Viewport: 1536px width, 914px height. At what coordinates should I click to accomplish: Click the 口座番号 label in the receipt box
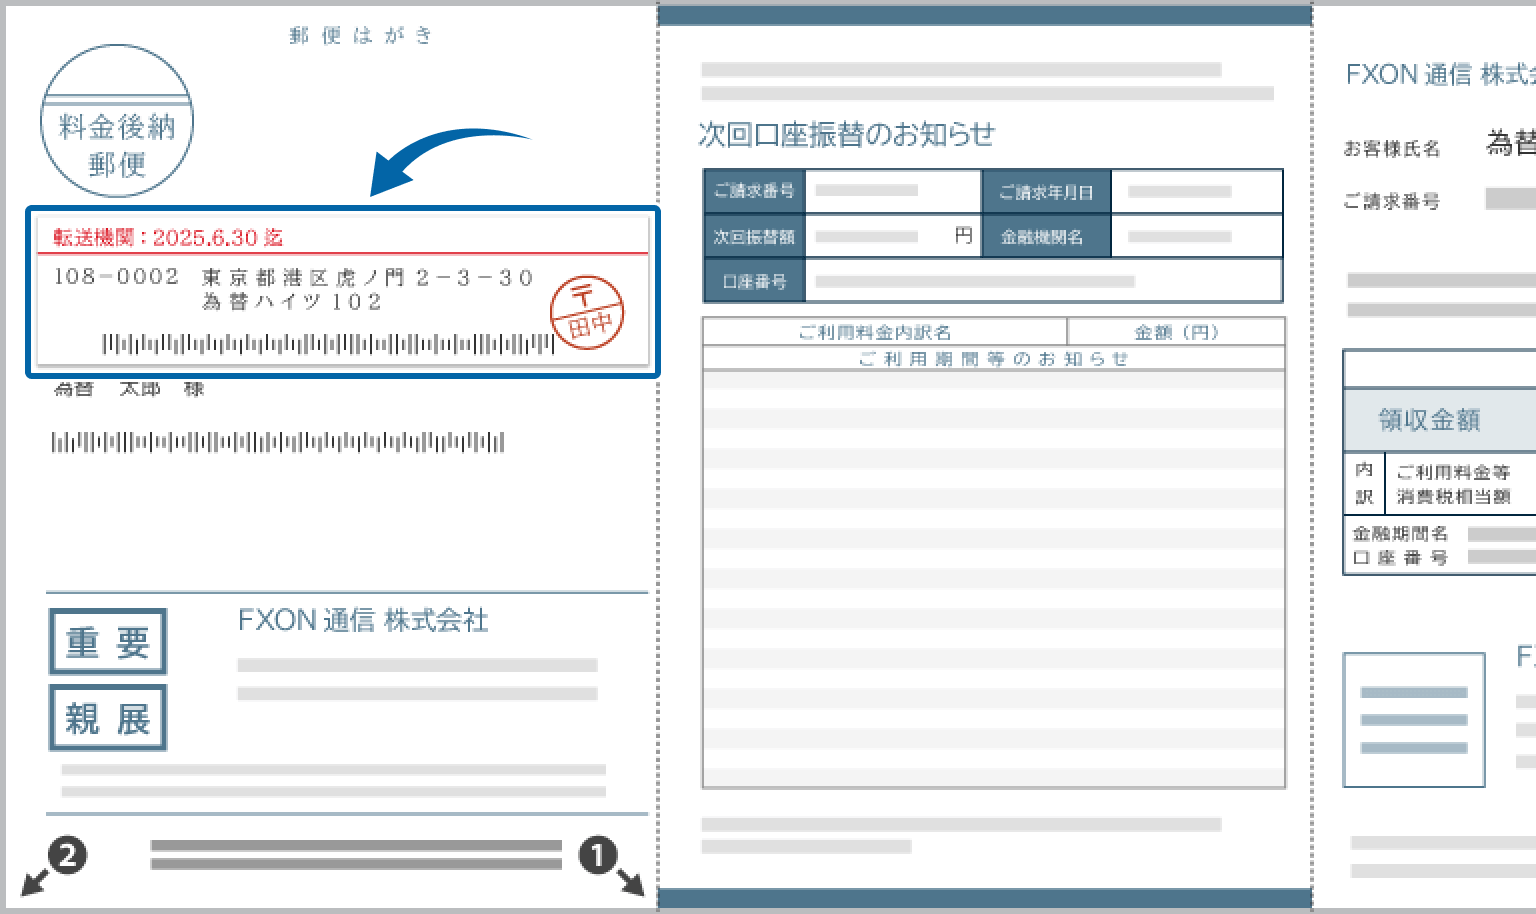pos(1400,558)
